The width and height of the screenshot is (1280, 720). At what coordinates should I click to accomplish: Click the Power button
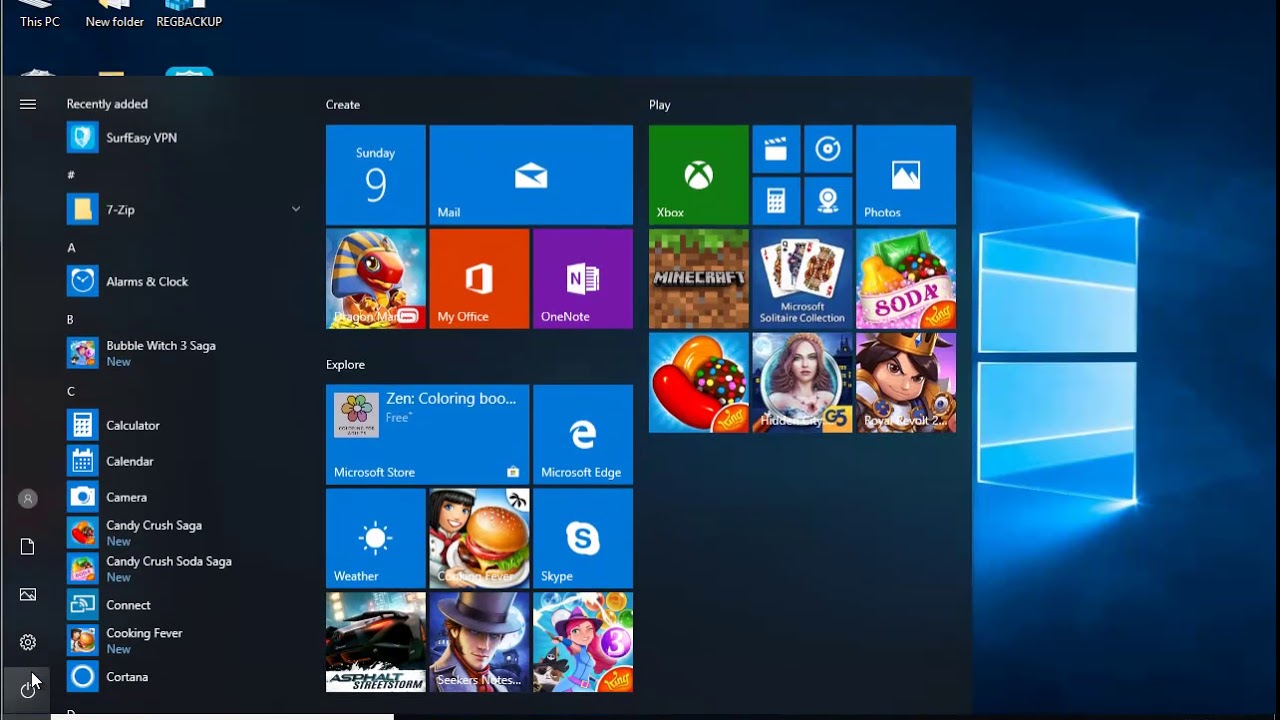coord(28,689)
